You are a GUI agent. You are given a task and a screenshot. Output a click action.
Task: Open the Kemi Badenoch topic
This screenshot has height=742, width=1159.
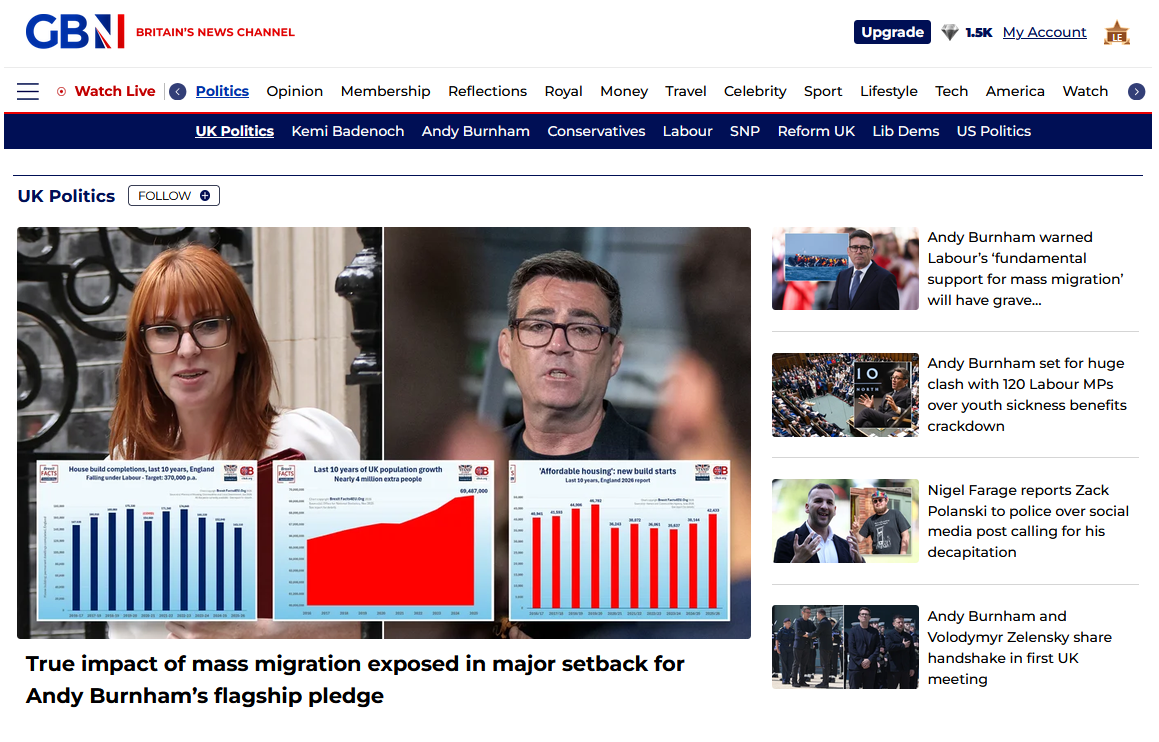click(347, 132)
